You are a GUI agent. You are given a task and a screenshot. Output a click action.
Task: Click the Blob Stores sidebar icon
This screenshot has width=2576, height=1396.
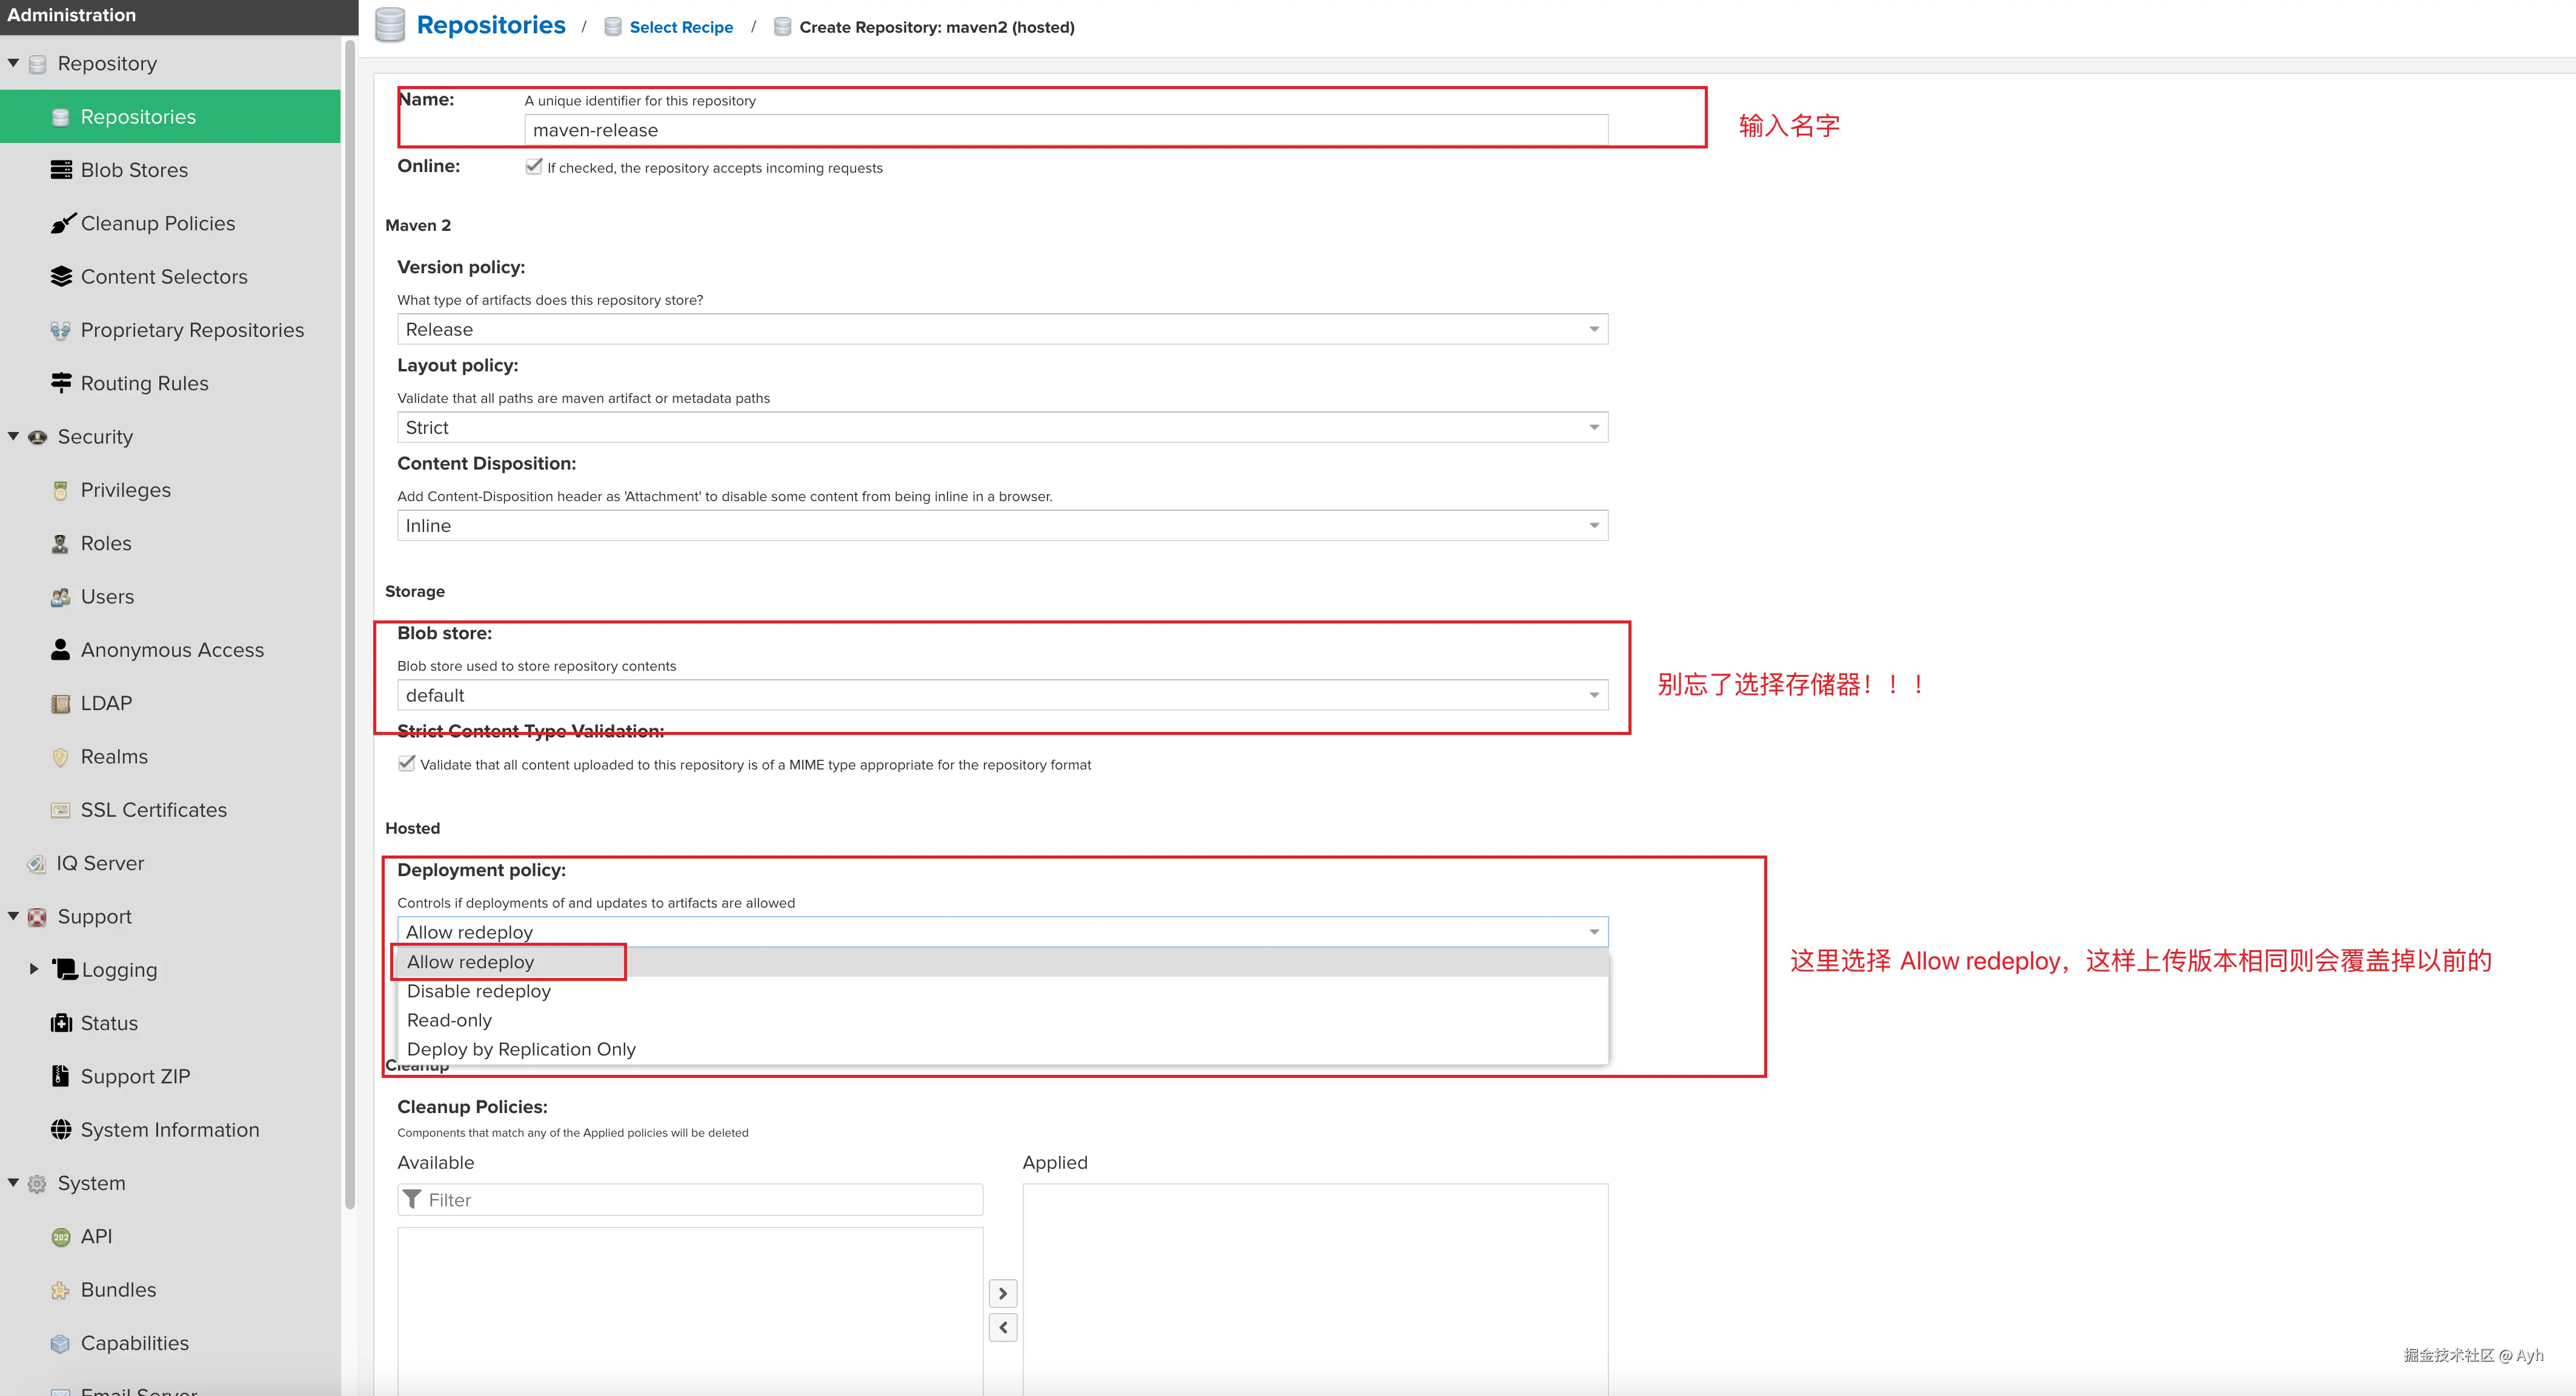pos(61,170)
